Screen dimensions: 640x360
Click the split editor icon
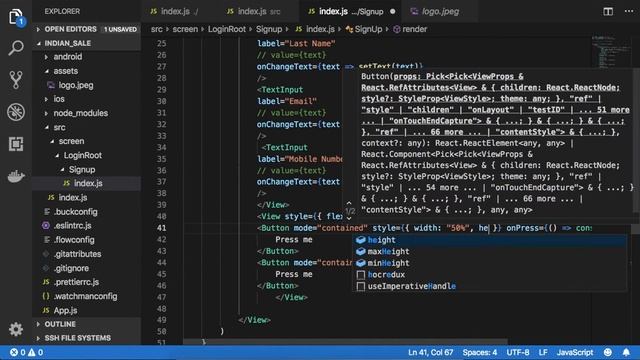click(608, 11)
